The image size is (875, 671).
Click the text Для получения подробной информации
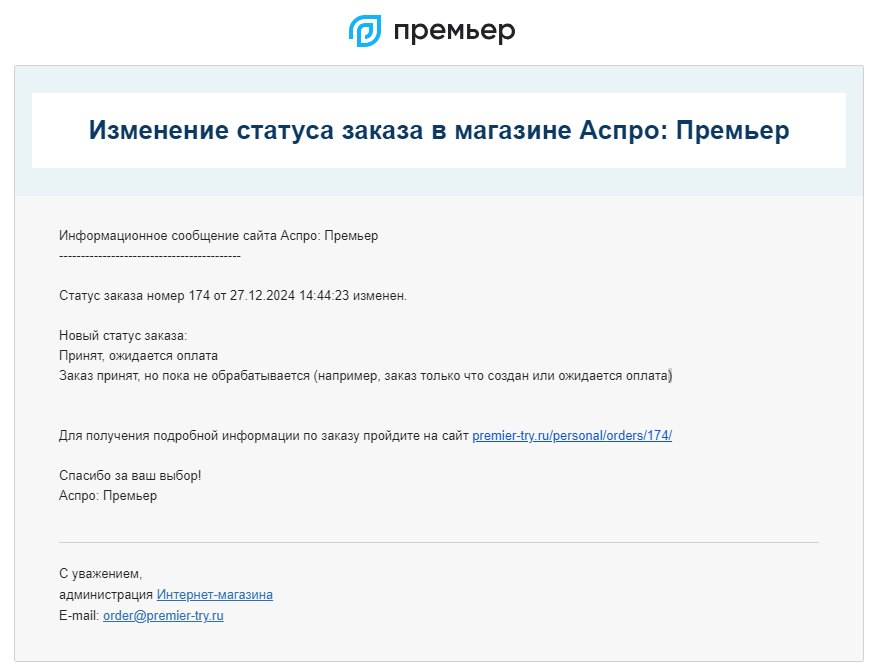click(180, 436)
